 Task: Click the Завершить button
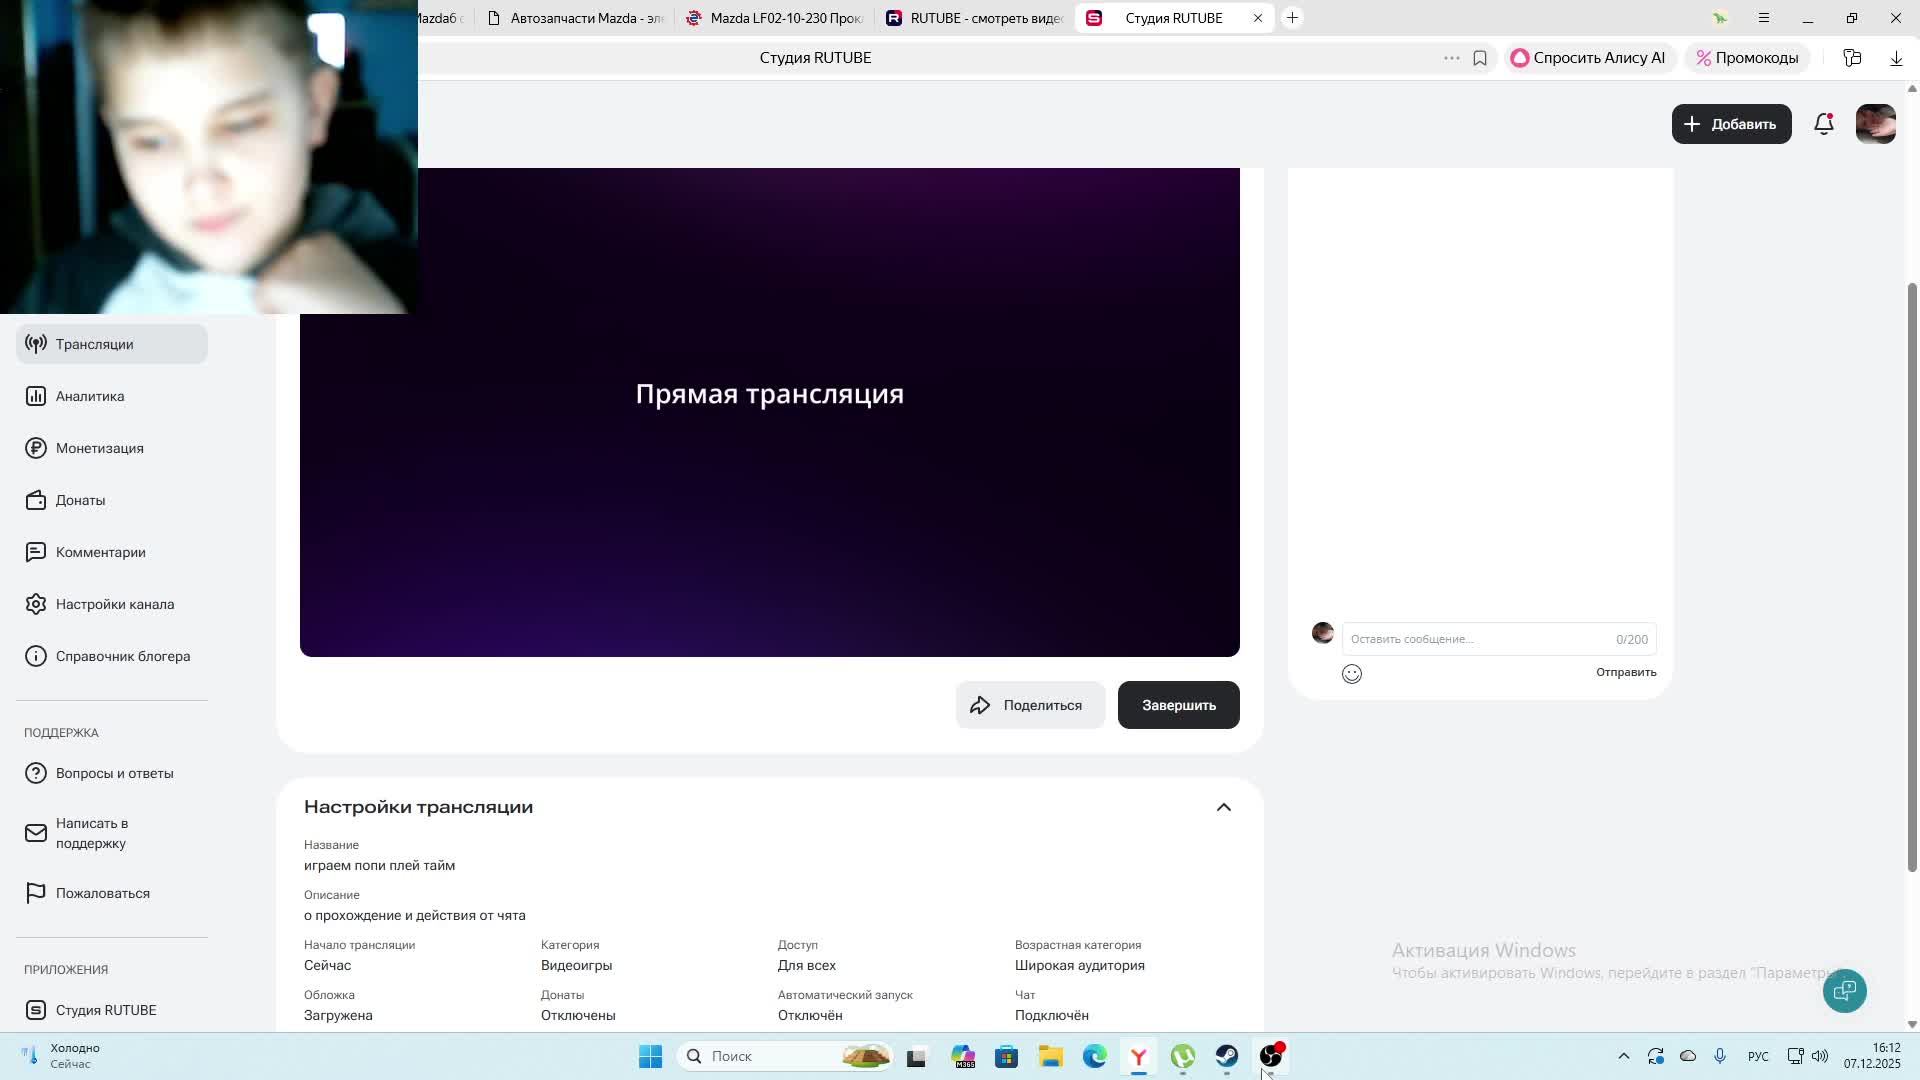(x=1178, y=704)
